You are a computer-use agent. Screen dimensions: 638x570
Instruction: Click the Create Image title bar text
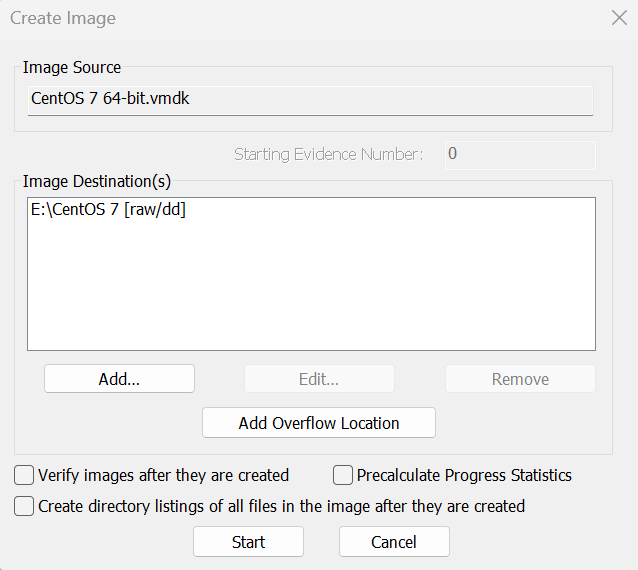[63, 18]
